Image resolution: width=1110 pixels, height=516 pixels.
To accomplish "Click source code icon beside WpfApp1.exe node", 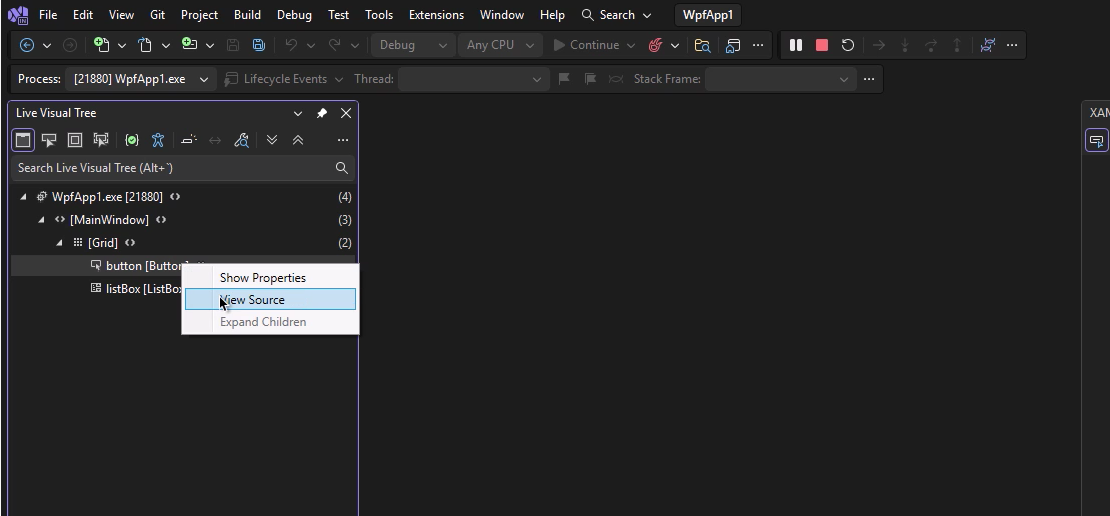I will click(x=175, y=197).
